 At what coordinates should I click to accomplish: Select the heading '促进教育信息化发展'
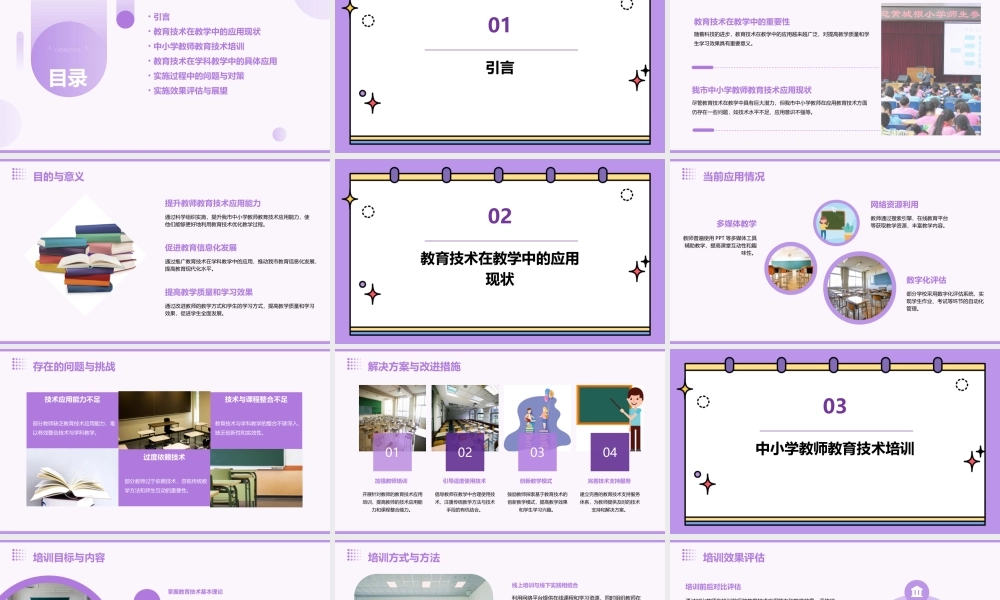200,247
